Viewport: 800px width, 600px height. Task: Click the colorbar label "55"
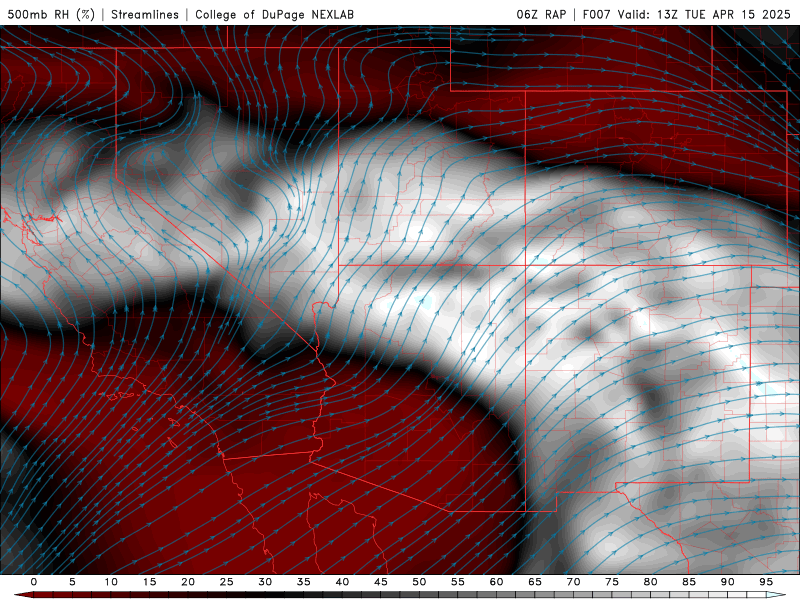point(457,582)
